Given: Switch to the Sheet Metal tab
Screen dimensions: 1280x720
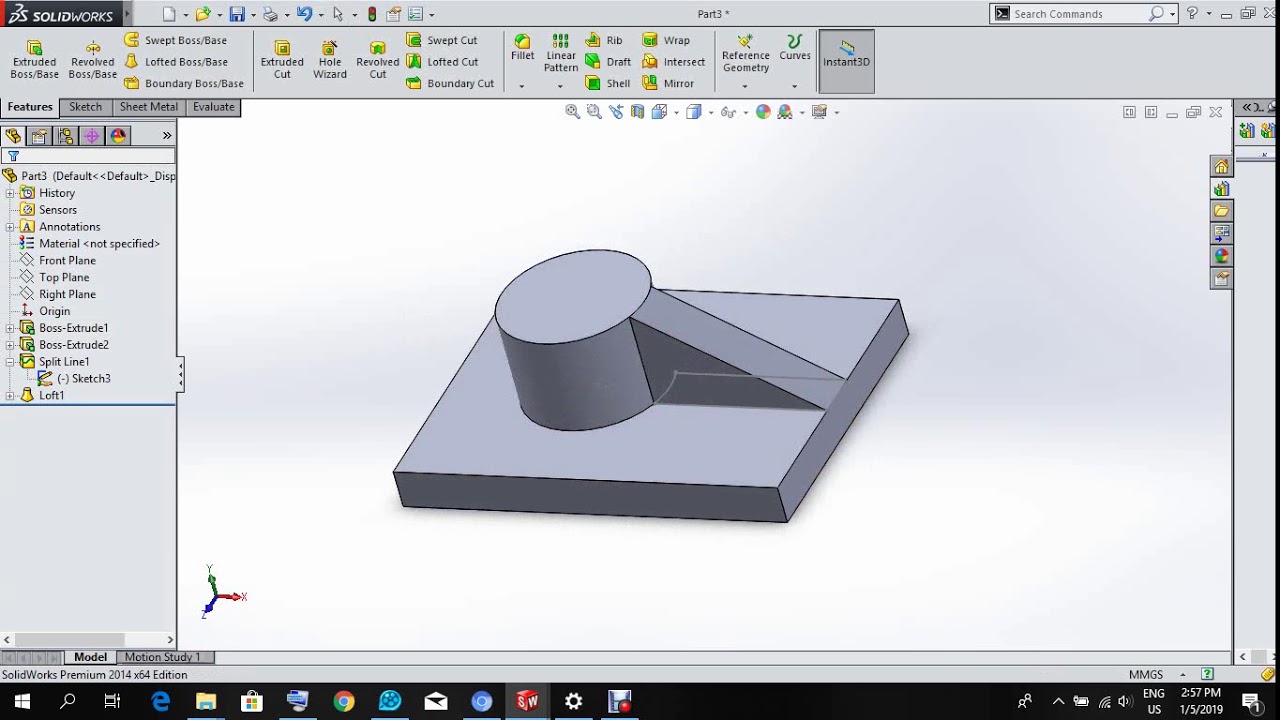Looking at the screenshot, I should tap(148, 107).
